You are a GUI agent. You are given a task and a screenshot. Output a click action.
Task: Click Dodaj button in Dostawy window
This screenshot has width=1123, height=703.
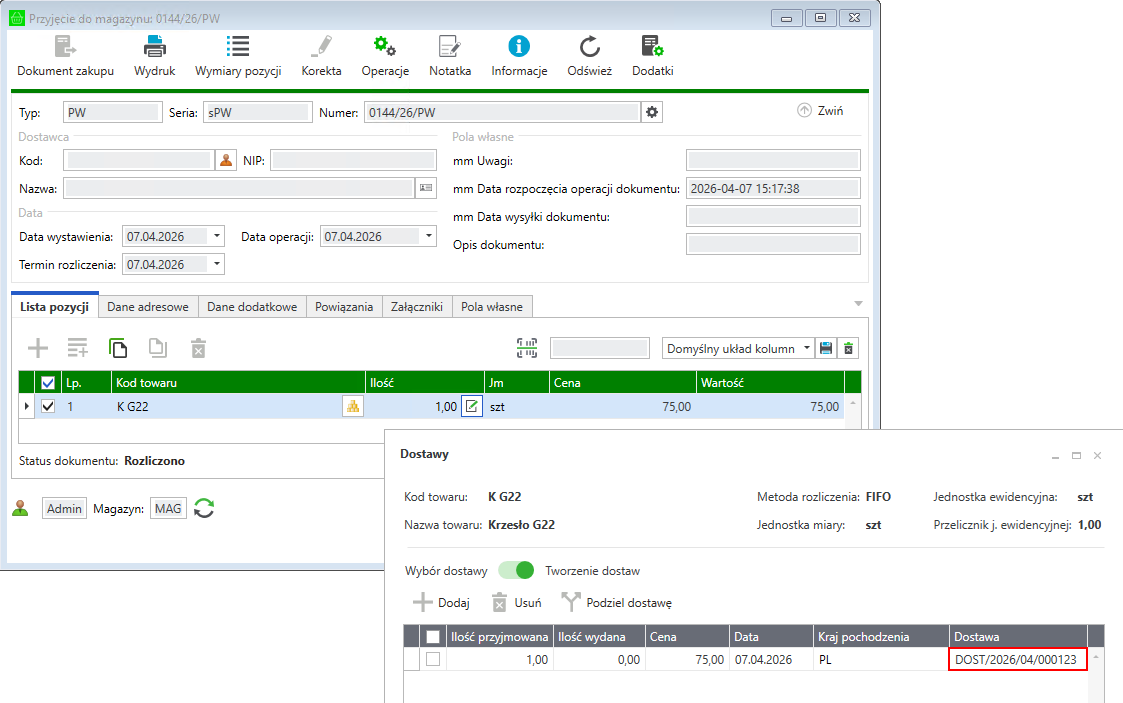click(x=441, y=602)
